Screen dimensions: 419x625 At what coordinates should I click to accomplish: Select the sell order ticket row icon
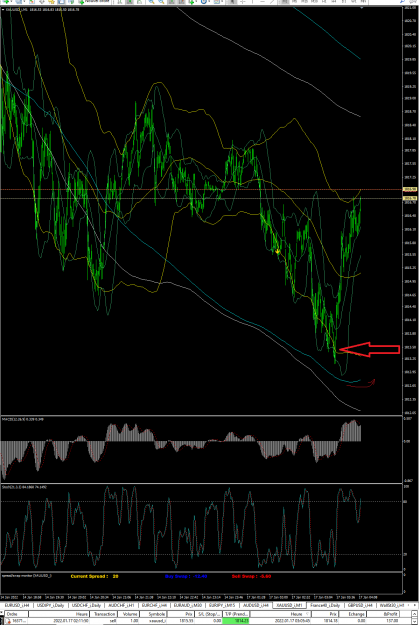[8, 621]
